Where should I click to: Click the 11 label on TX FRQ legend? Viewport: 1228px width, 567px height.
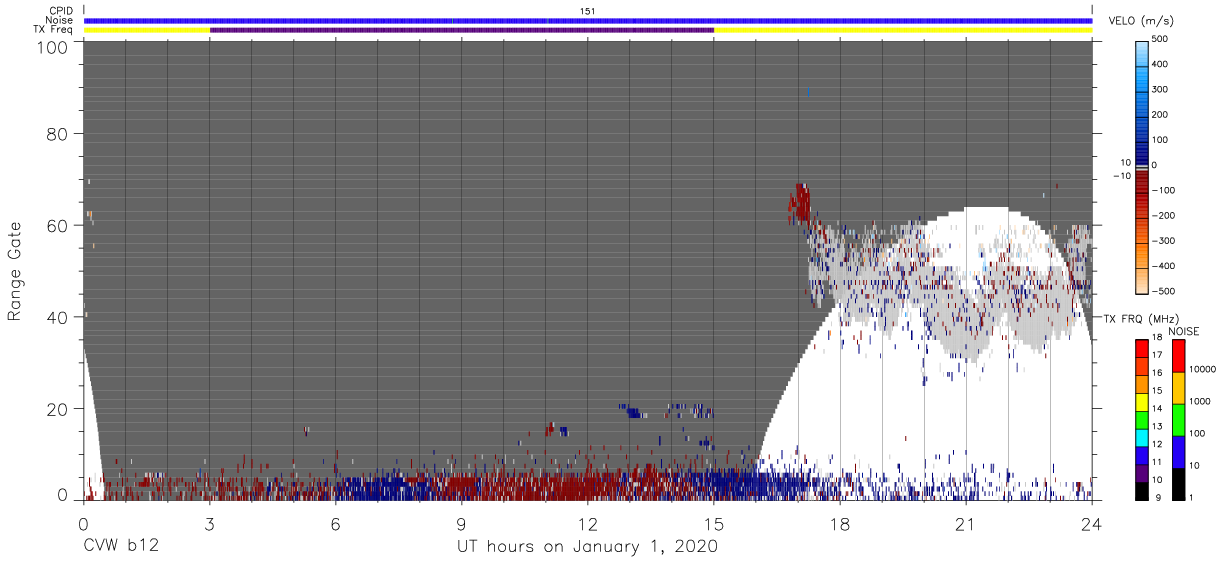coord(1159,462)
